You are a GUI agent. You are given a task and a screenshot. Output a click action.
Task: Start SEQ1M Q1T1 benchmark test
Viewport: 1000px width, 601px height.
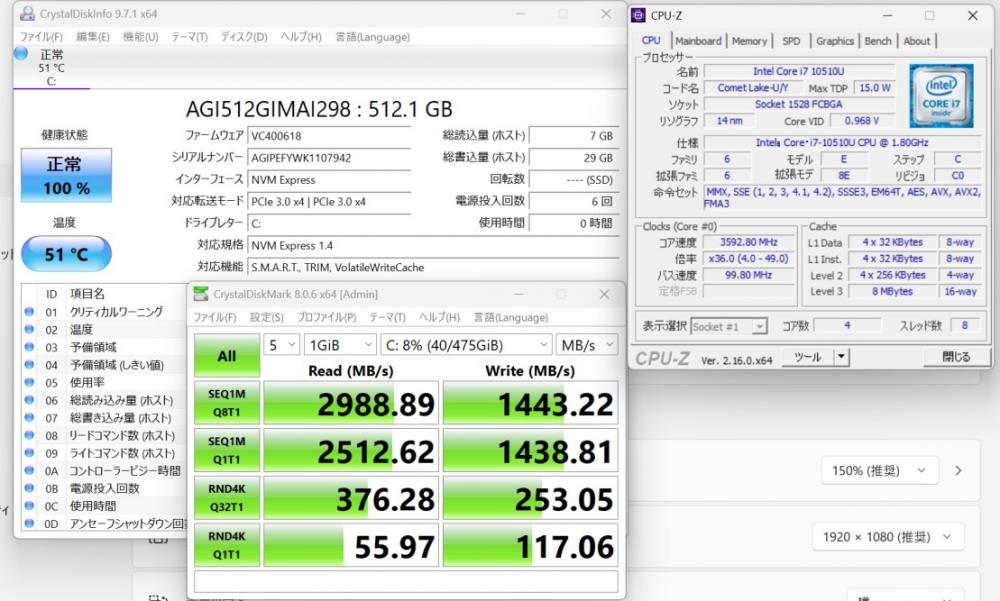coord(227,450)
